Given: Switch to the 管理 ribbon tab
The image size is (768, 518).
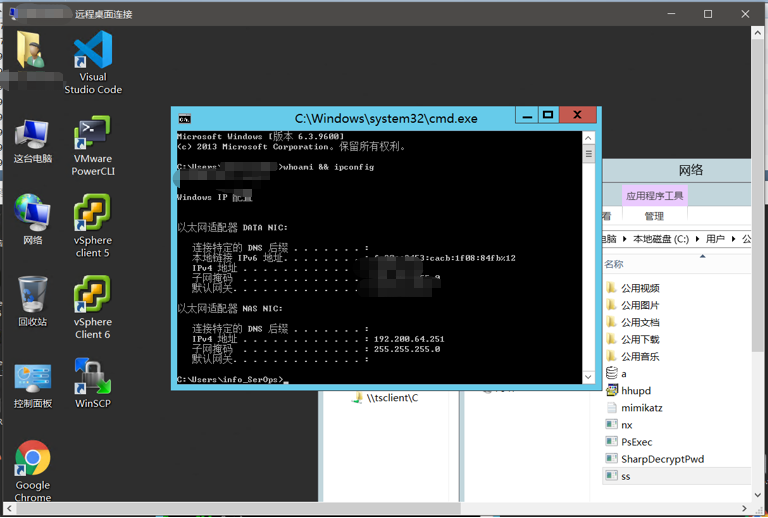Looking at the screenshot, I should point(654,216).
